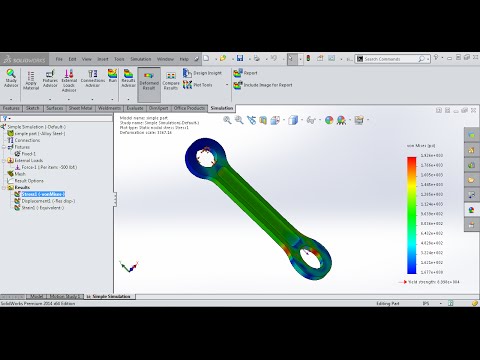The image size is (480, 360).
Task: Click the New document icon
Action: [206, 59]
